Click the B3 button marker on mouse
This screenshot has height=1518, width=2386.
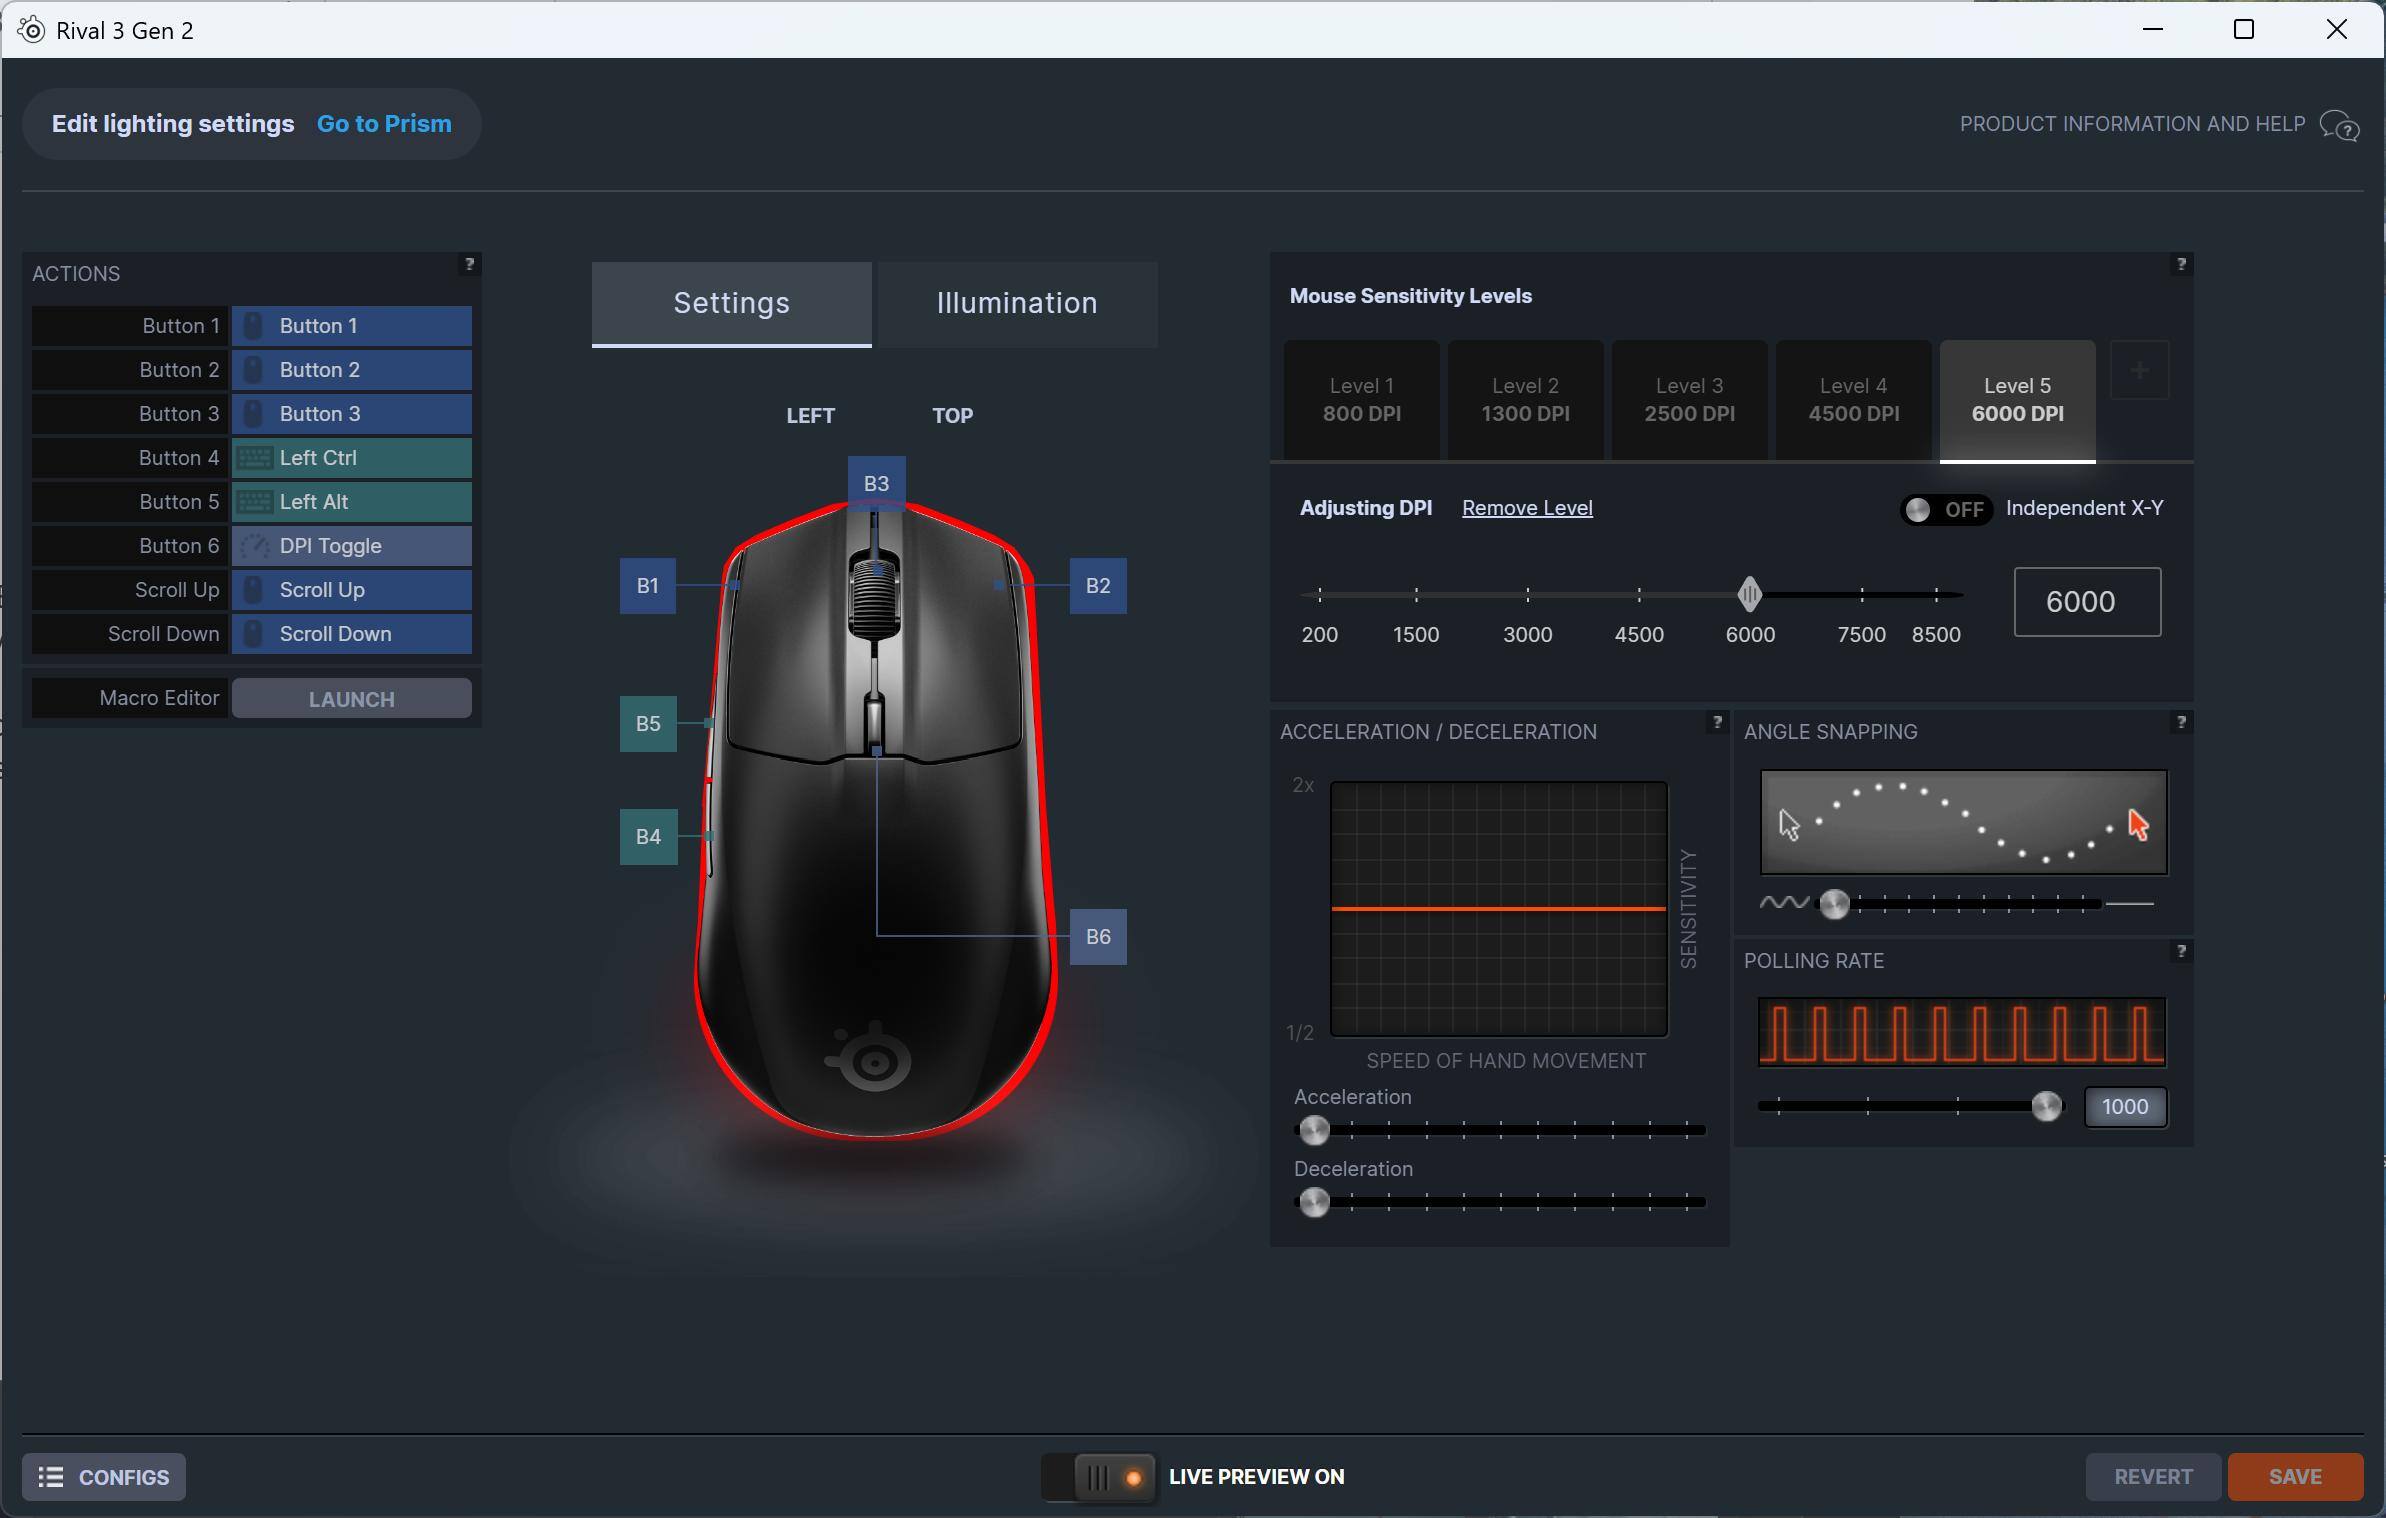(876, 483)
